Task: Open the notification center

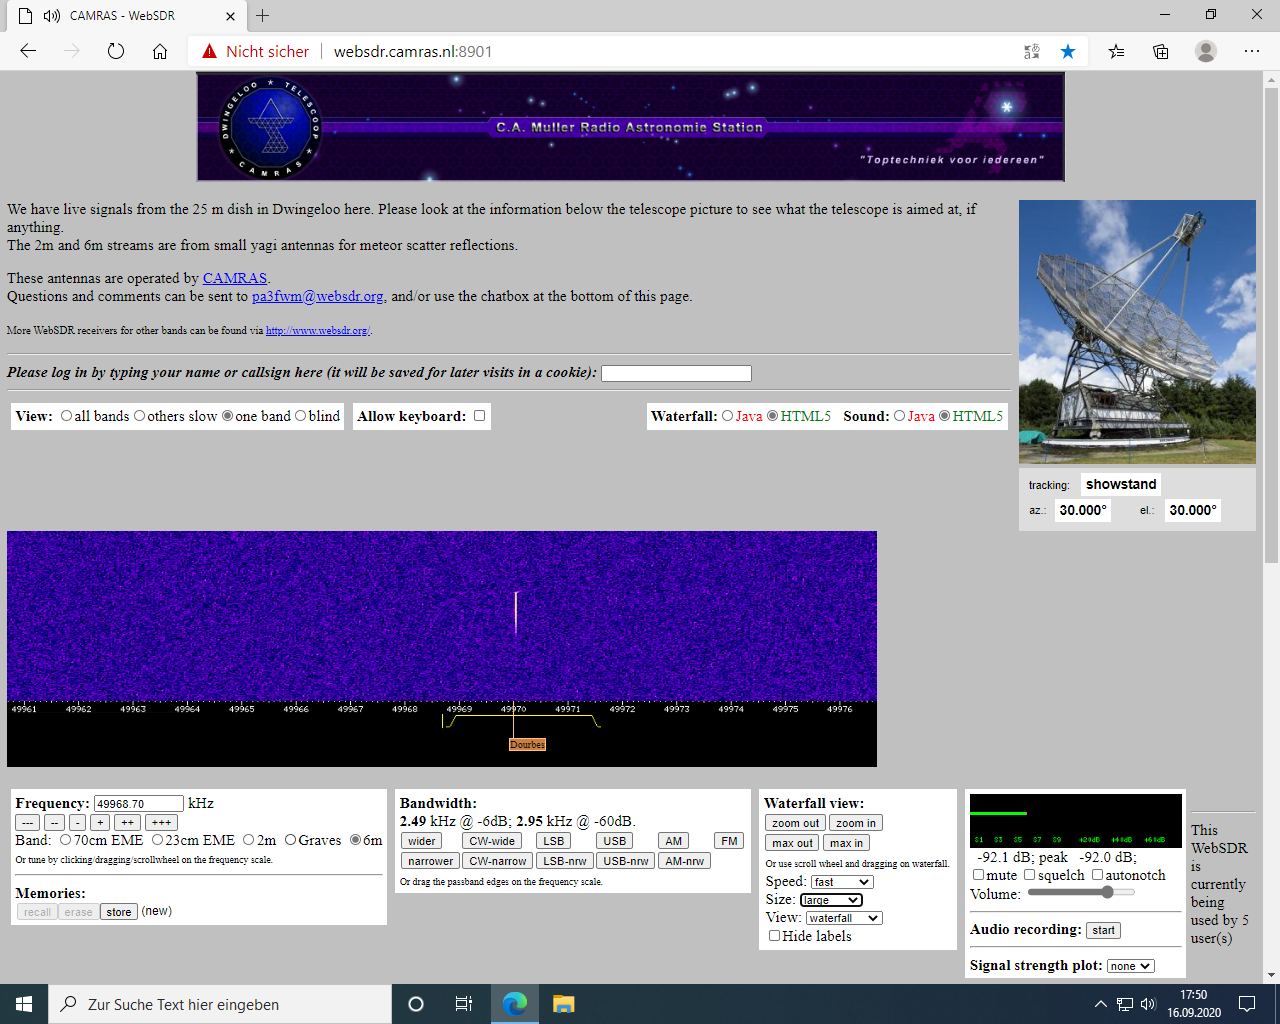Action: (1247, 1004)
